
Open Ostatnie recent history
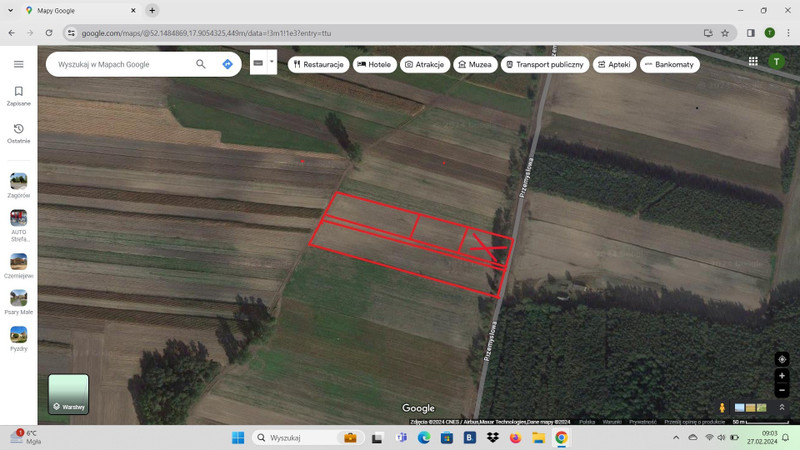[x=18, y=133]
